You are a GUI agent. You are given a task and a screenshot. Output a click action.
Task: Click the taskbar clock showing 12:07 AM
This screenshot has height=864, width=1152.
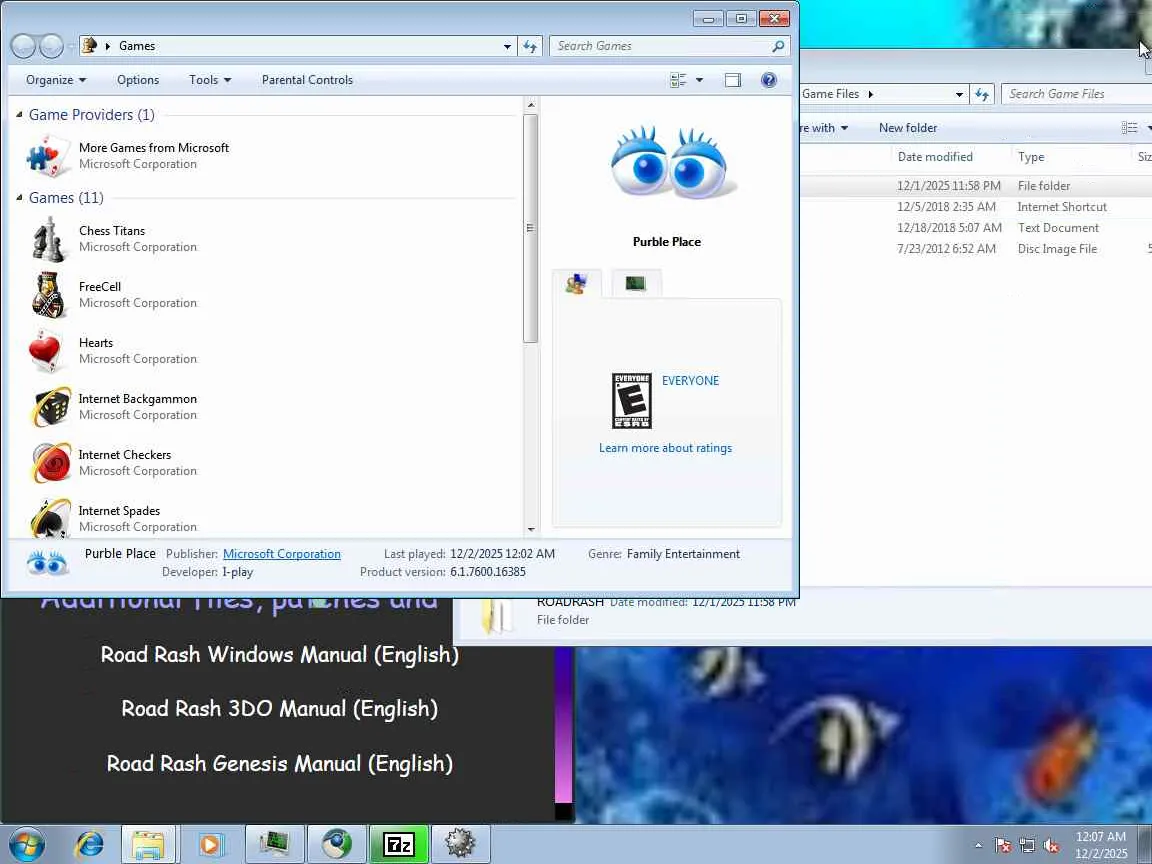1101,845
